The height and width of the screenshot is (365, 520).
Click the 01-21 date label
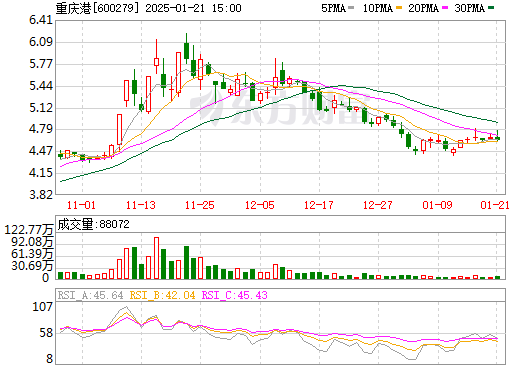[495, 205]
